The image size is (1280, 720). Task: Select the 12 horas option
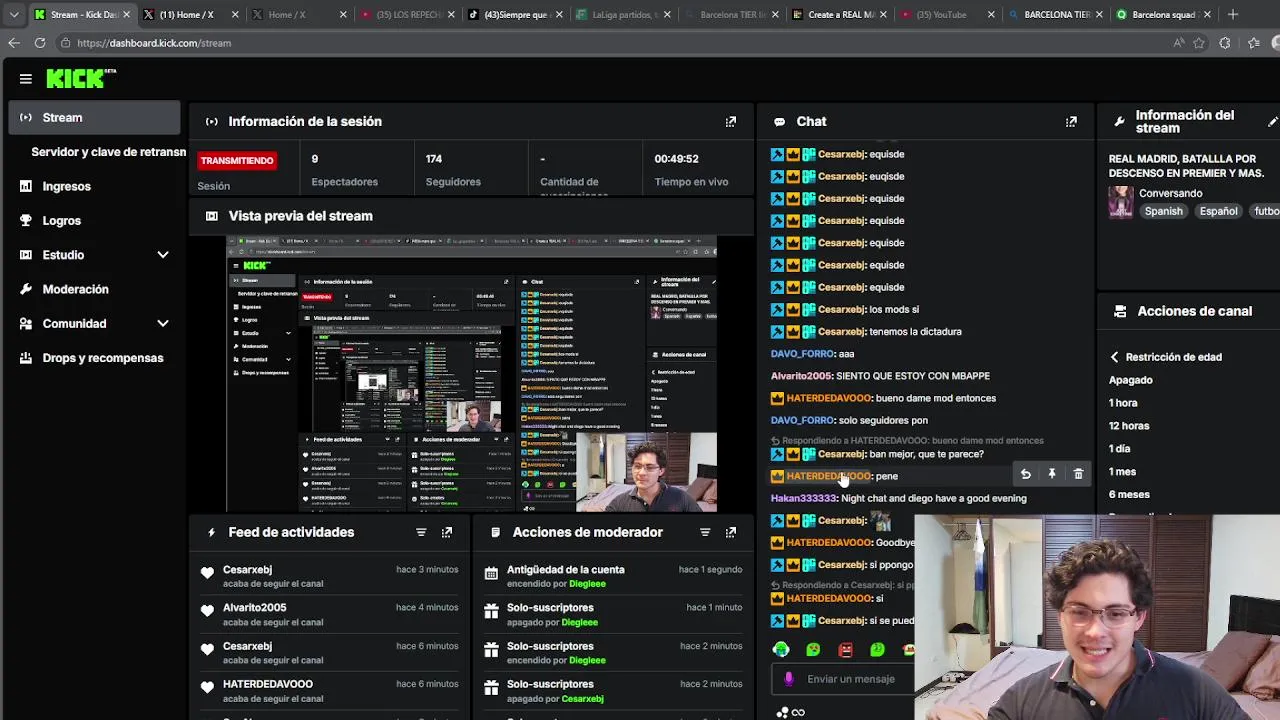1129,426
